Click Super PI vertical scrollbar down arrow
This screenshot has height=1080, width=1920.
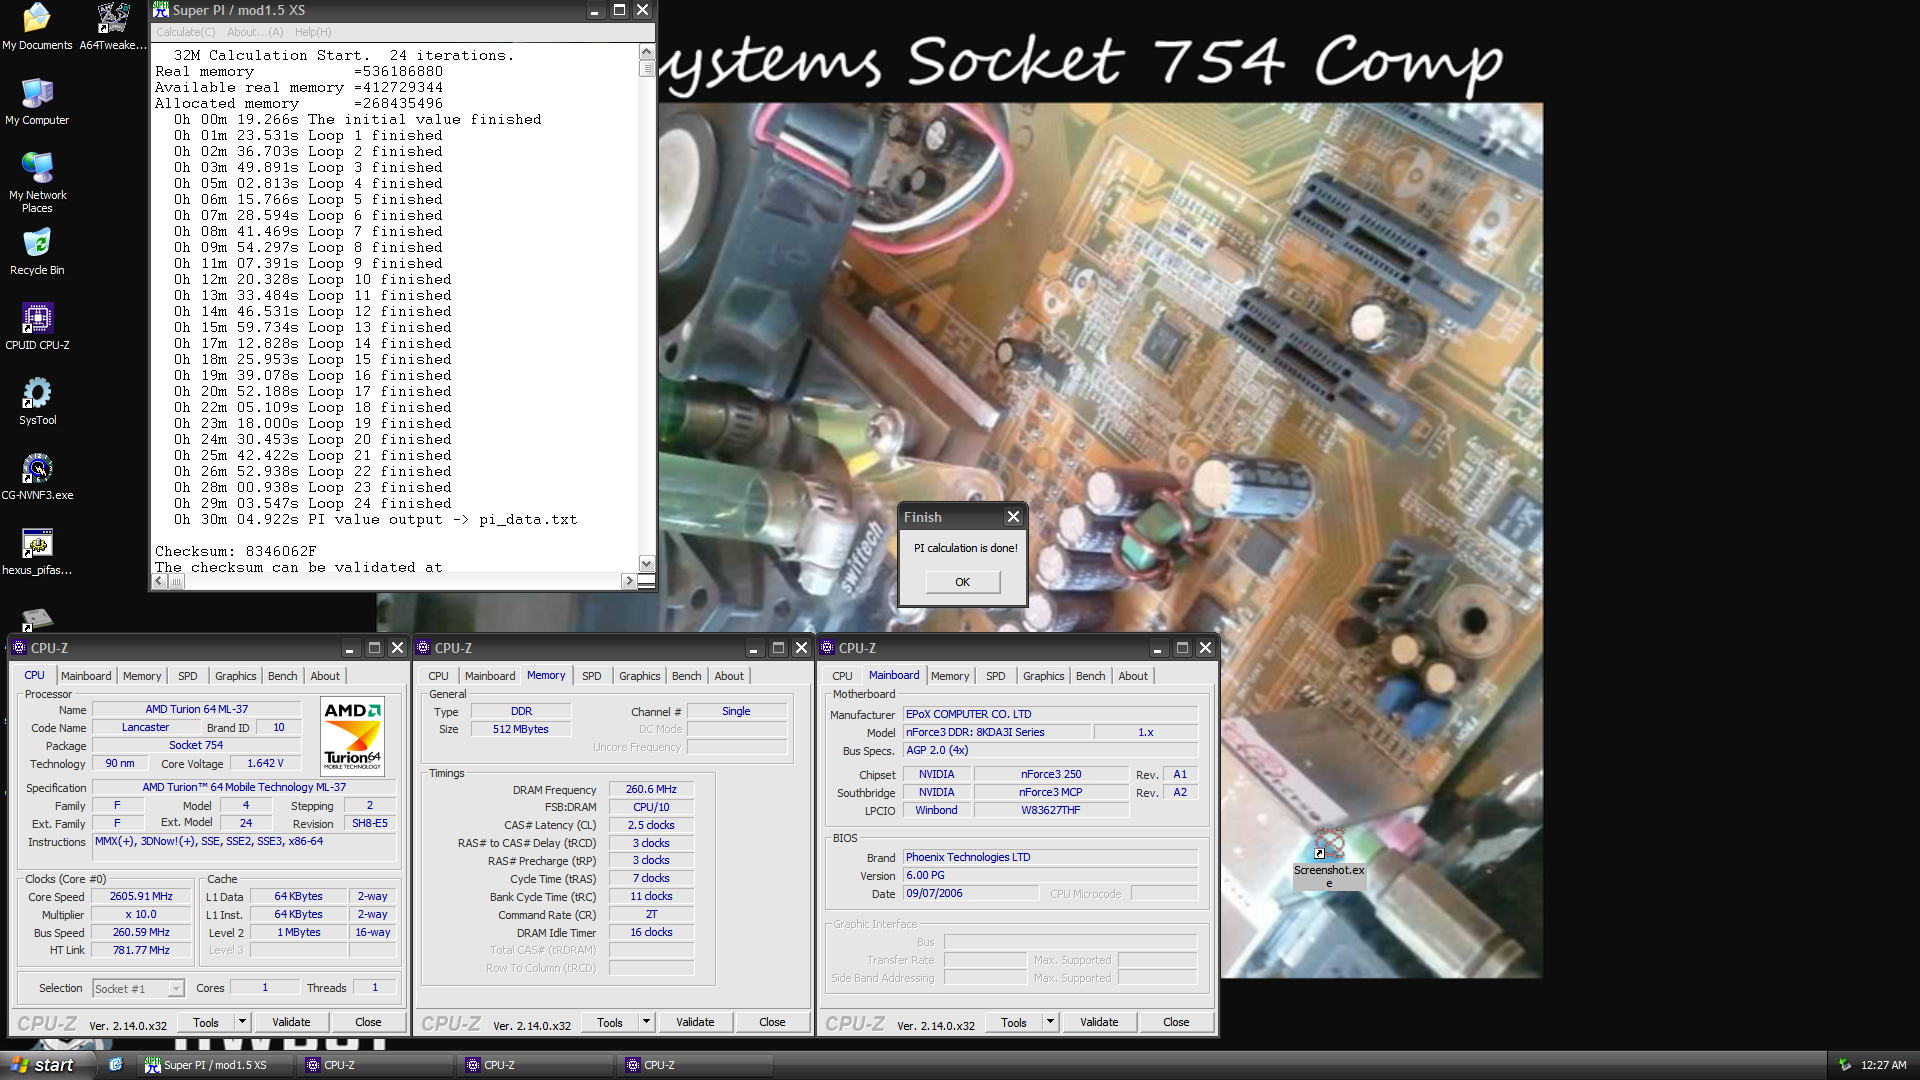[647, 564]
